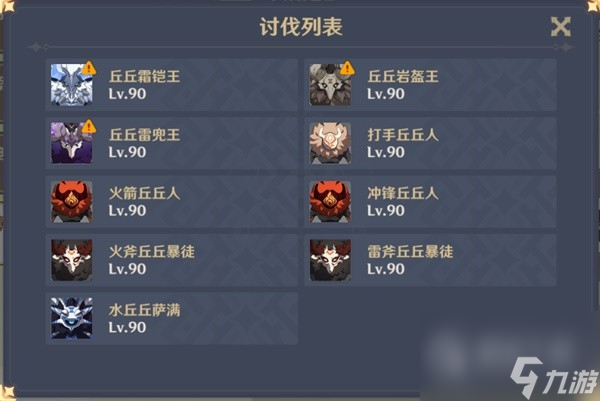The image size is (600, 401).
Task: Click warning badge on 丘丘霜铠王 portrait
Action: pyautogui.click(x=89, y=68)
